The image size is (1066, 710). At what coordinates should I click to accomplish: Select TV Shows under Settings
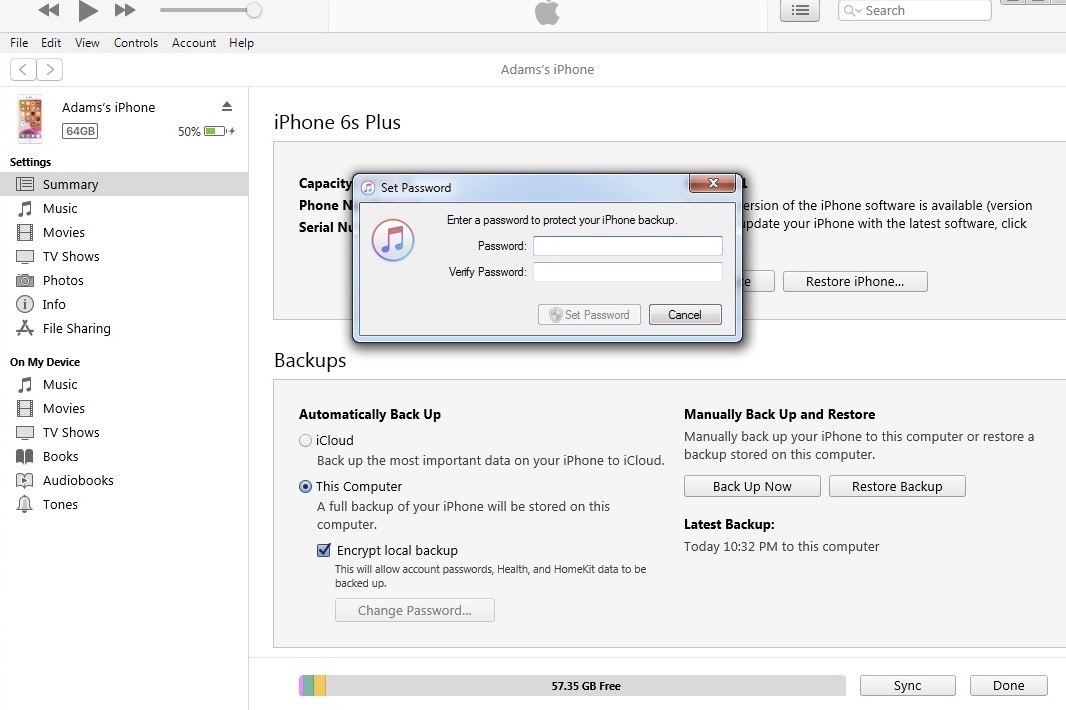[124, 256]
